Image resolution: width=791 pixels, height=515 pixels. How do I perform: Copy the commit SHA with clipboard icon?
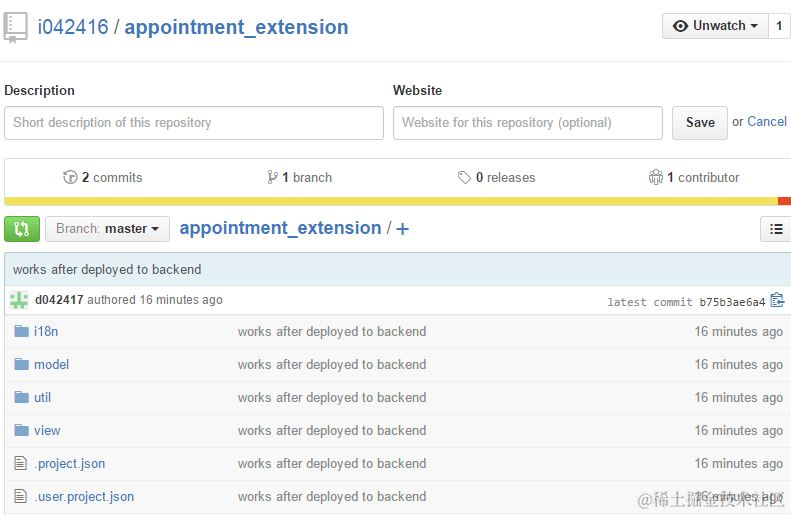777,300
